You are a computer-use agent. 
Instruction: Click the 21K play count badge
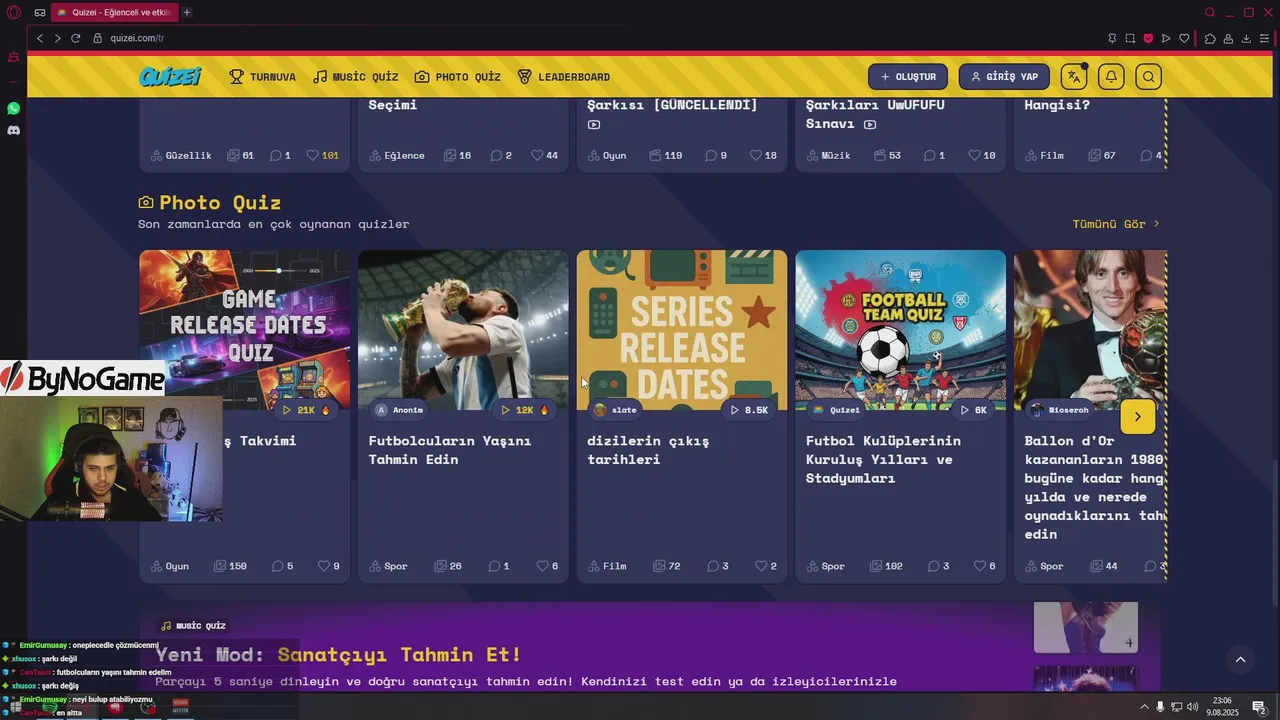[x=305, y=410]
